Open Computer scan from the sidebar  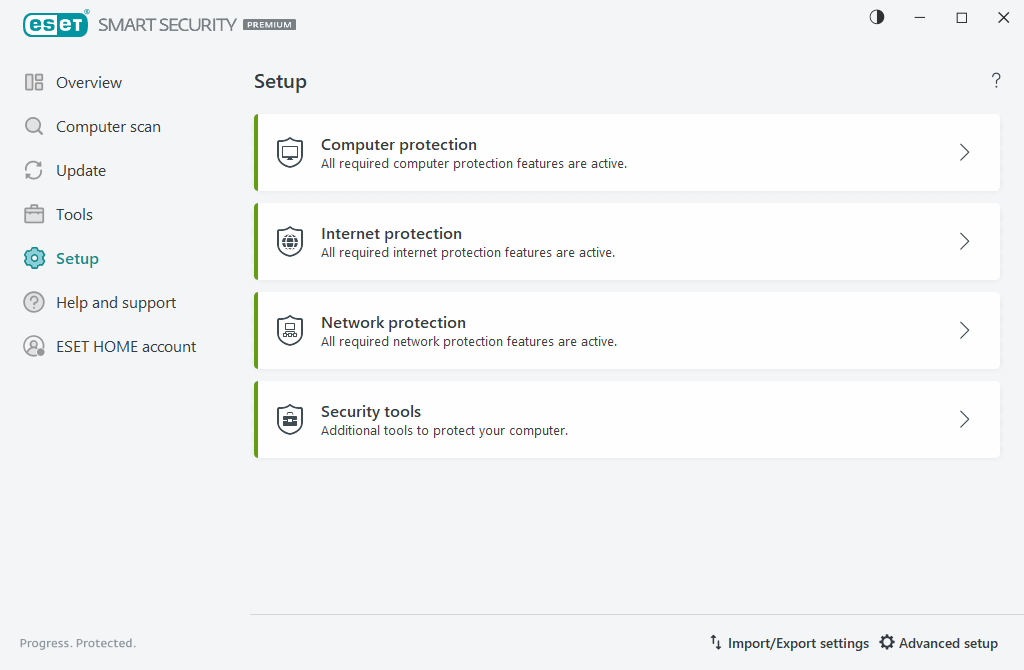pos(108,127)
